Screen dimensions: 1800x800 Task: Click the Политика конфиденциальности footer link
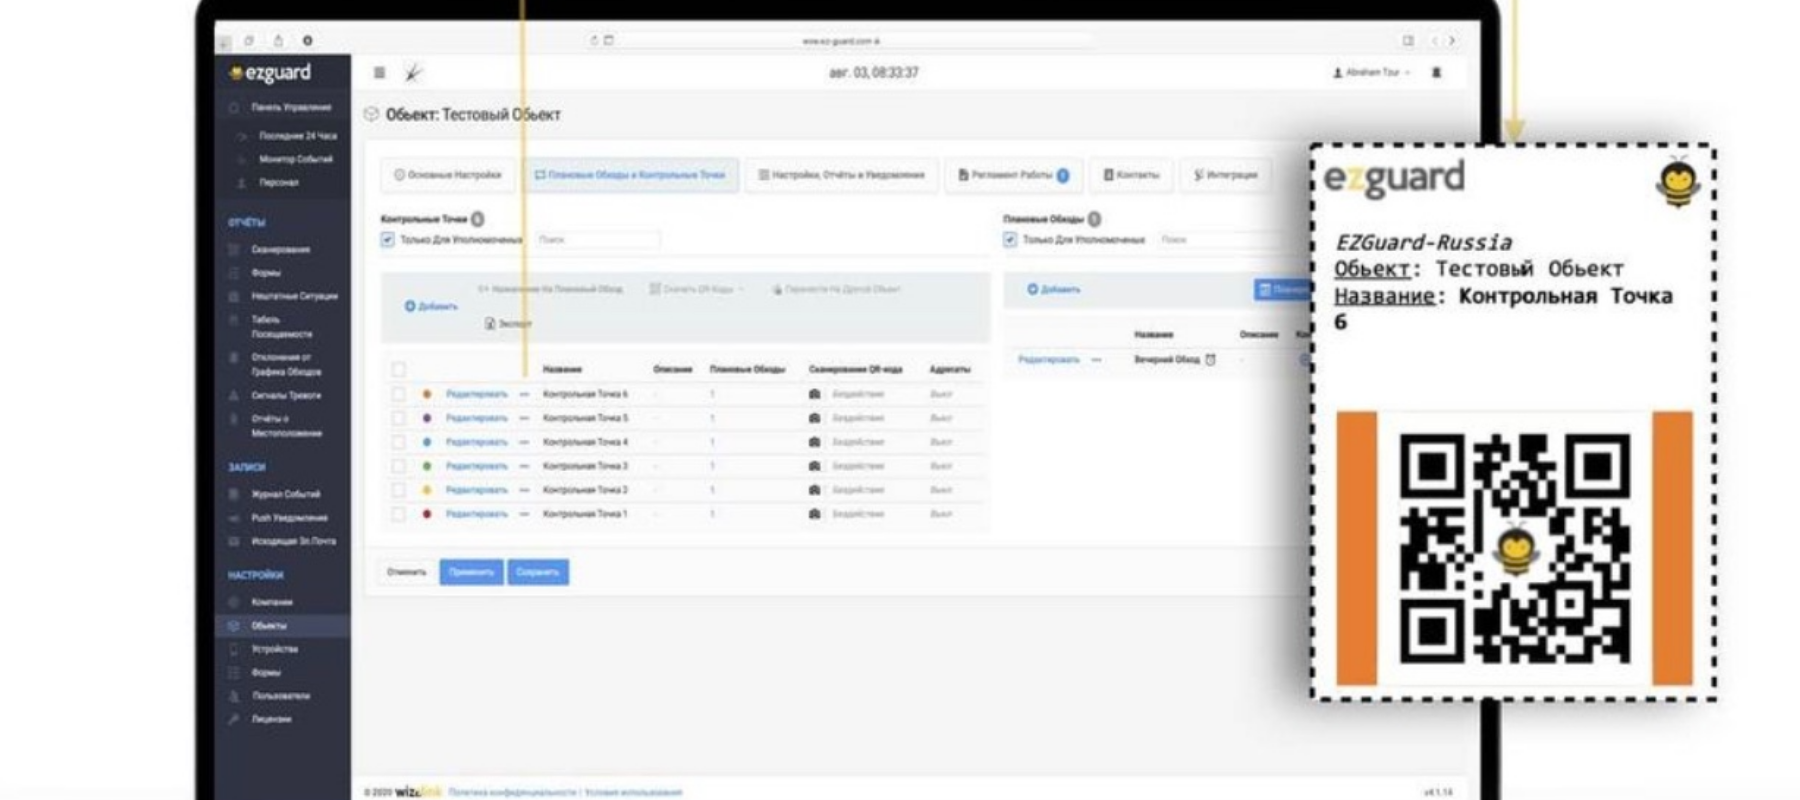(x=513, y=792)
